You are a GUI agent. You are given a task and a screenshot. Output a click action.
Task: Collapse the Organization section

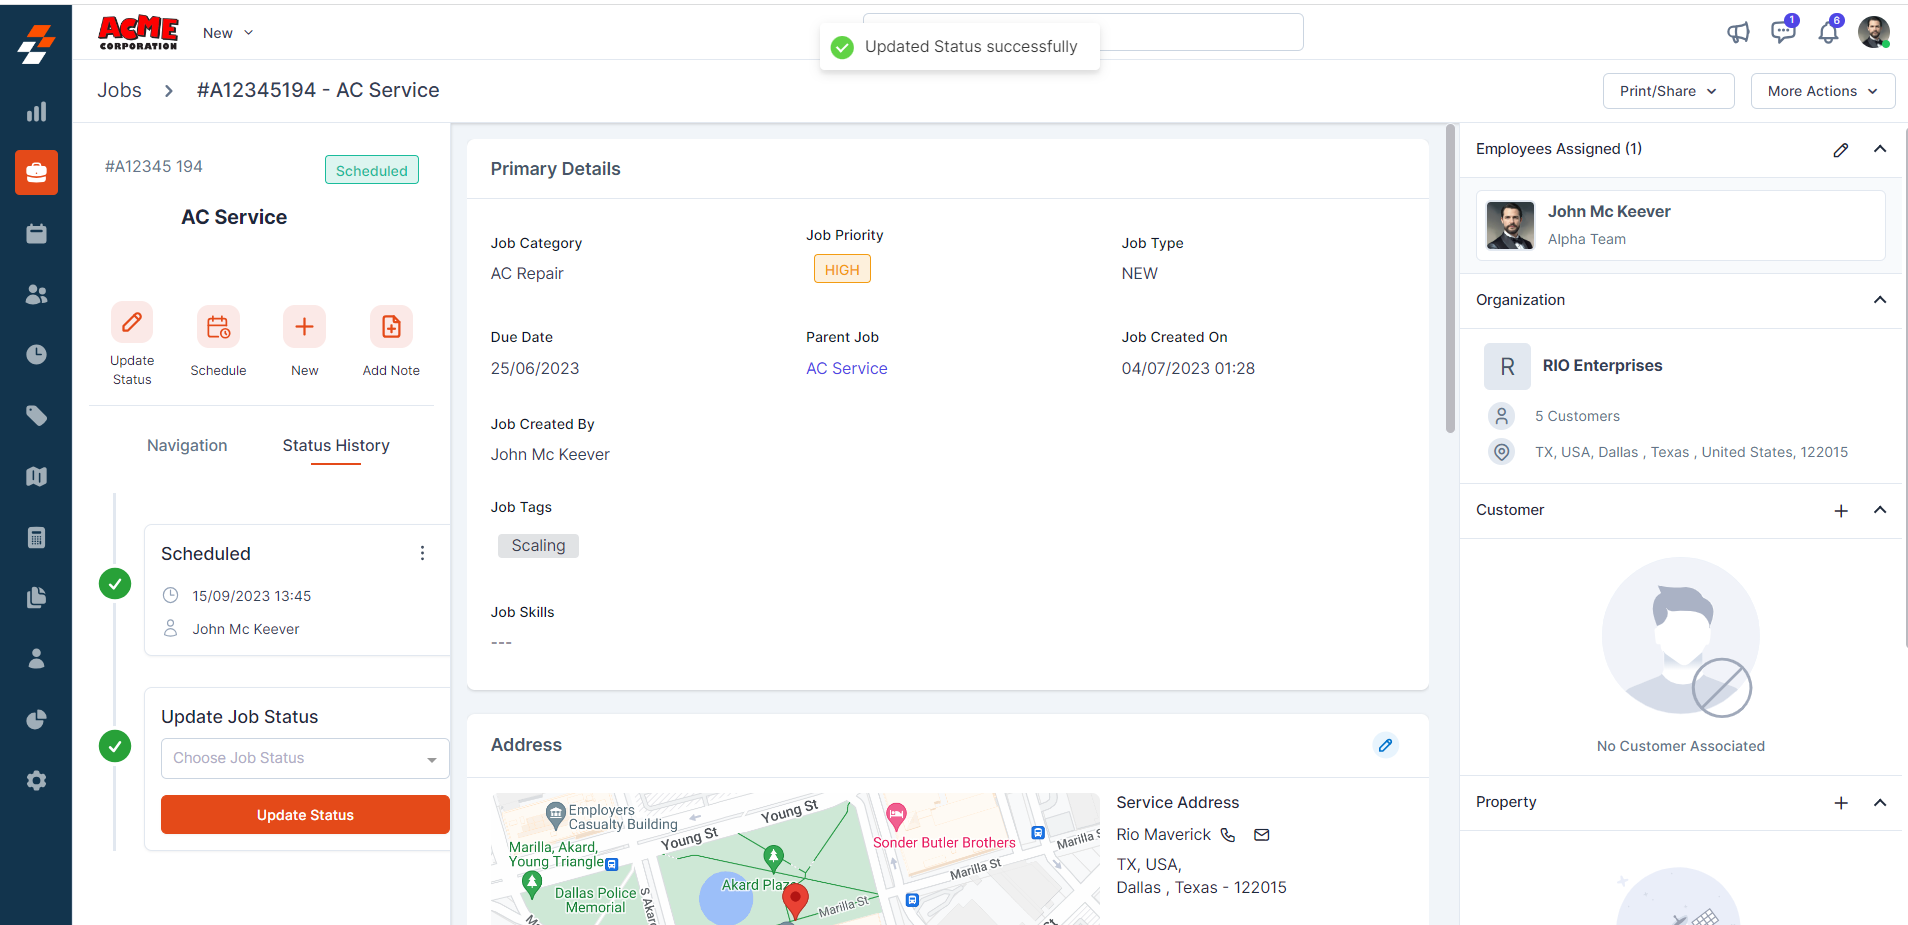[x=1879, y=300]
